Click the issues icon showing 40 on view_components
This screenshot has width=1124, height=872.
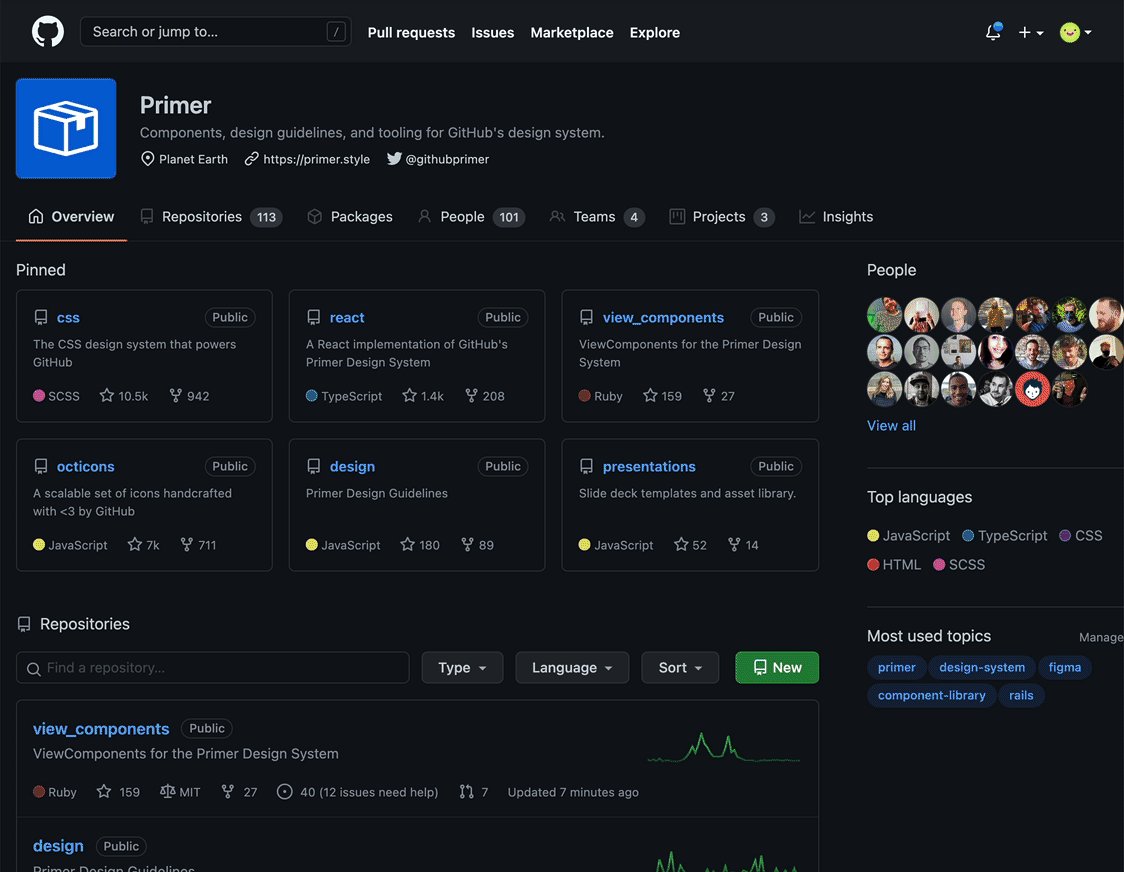285,791
